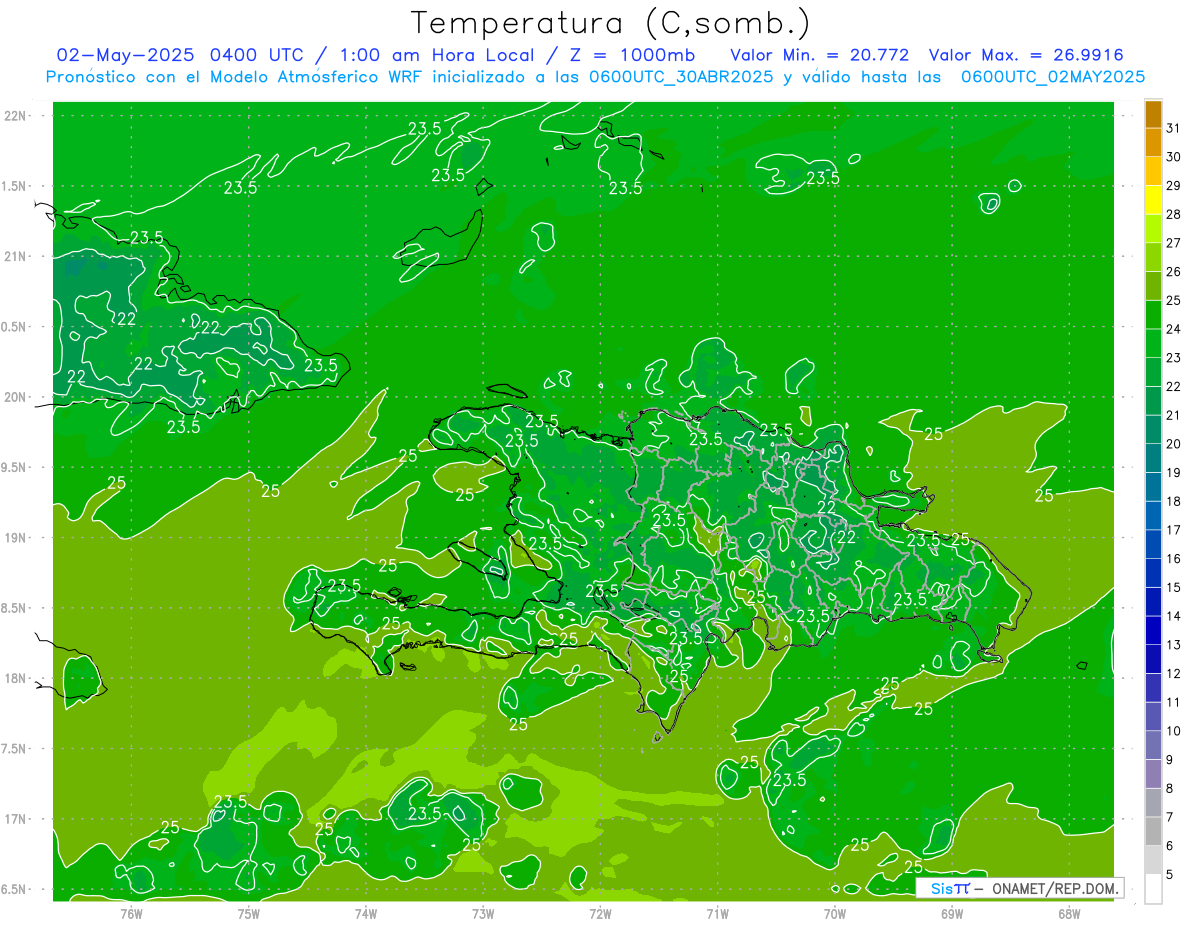The height and width of the screenshot is (927, 1200).
Task: Click the purple legend swatch between 8 and 9
Action: (1154, 774)
